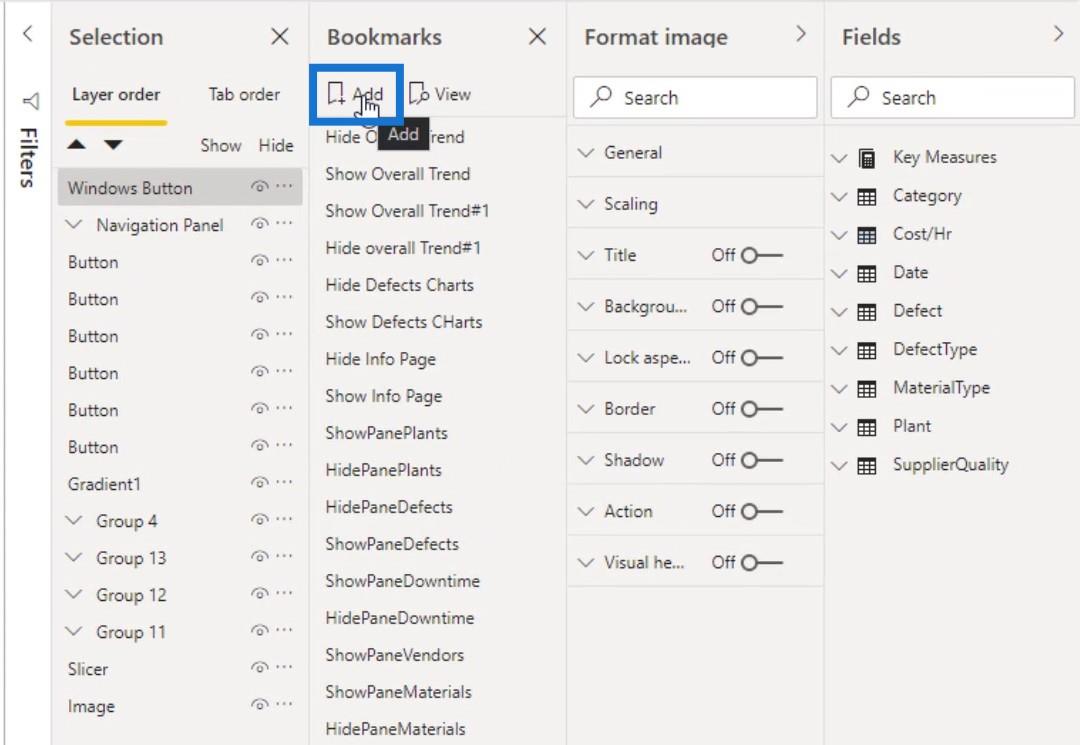
Task: Turn on the Lock aspect toggle
Action: (x=761, y=358)
